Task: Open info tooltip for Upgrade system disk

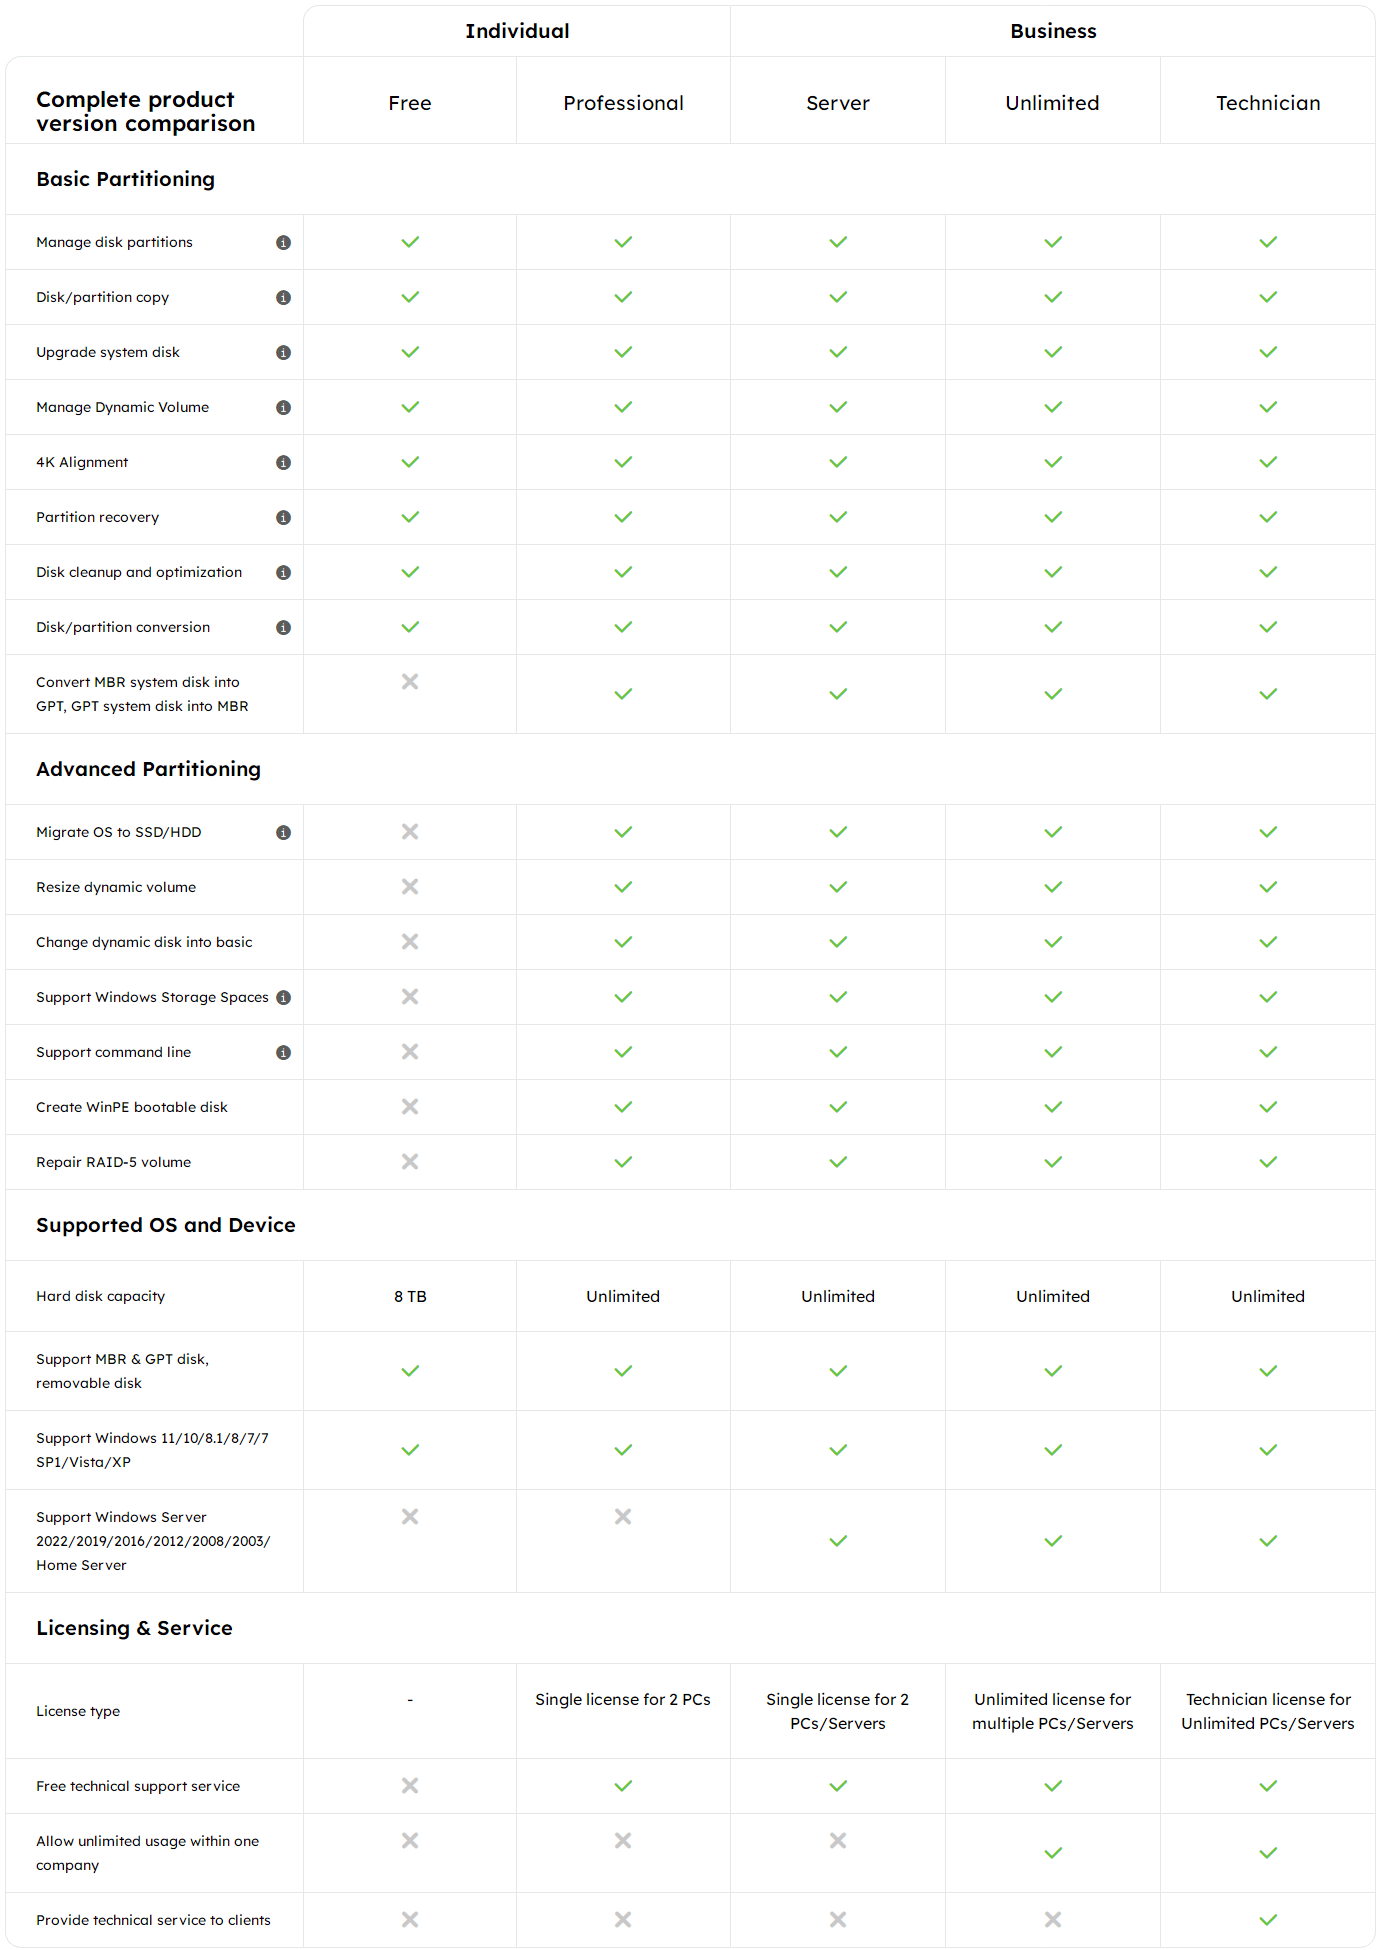Action: coord(283,353)
